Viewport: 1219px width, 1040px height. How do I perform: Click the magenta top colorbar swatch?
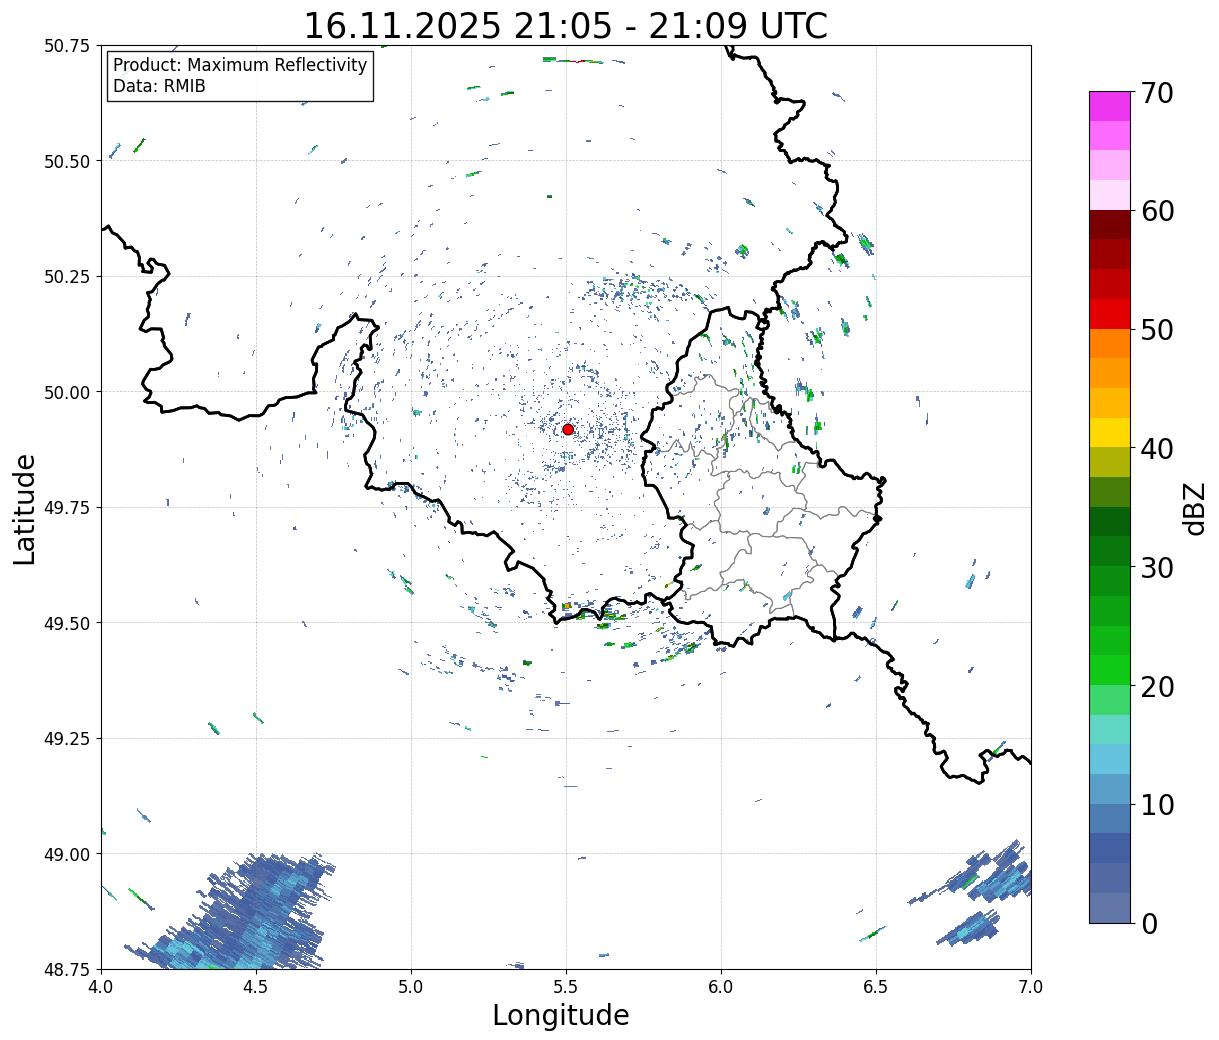pos(1110,106)
